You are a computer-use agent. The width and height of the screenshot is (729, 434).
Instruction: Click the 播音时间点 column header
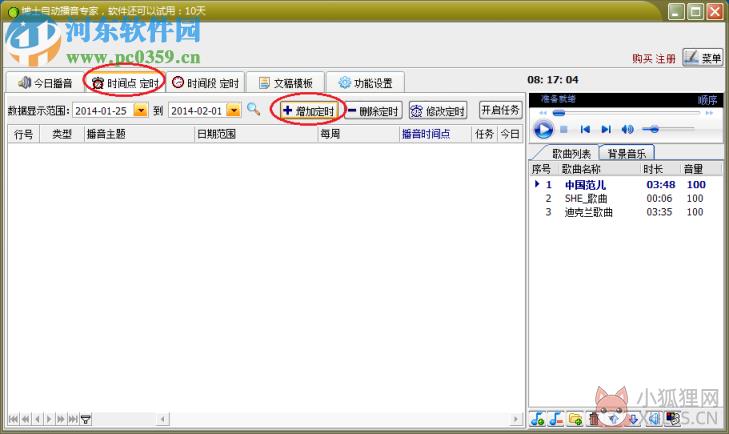coord(435,134)
